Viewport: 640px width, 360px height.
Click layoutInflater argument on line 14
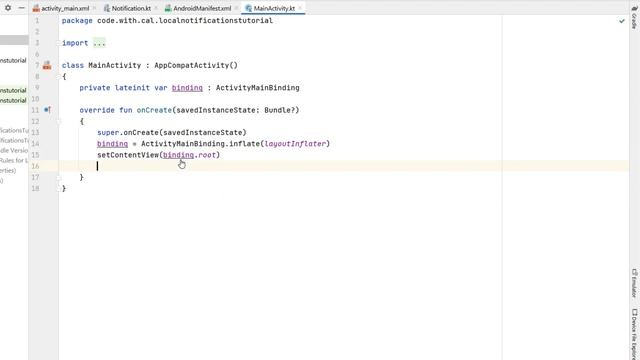(x=296, y=144)
